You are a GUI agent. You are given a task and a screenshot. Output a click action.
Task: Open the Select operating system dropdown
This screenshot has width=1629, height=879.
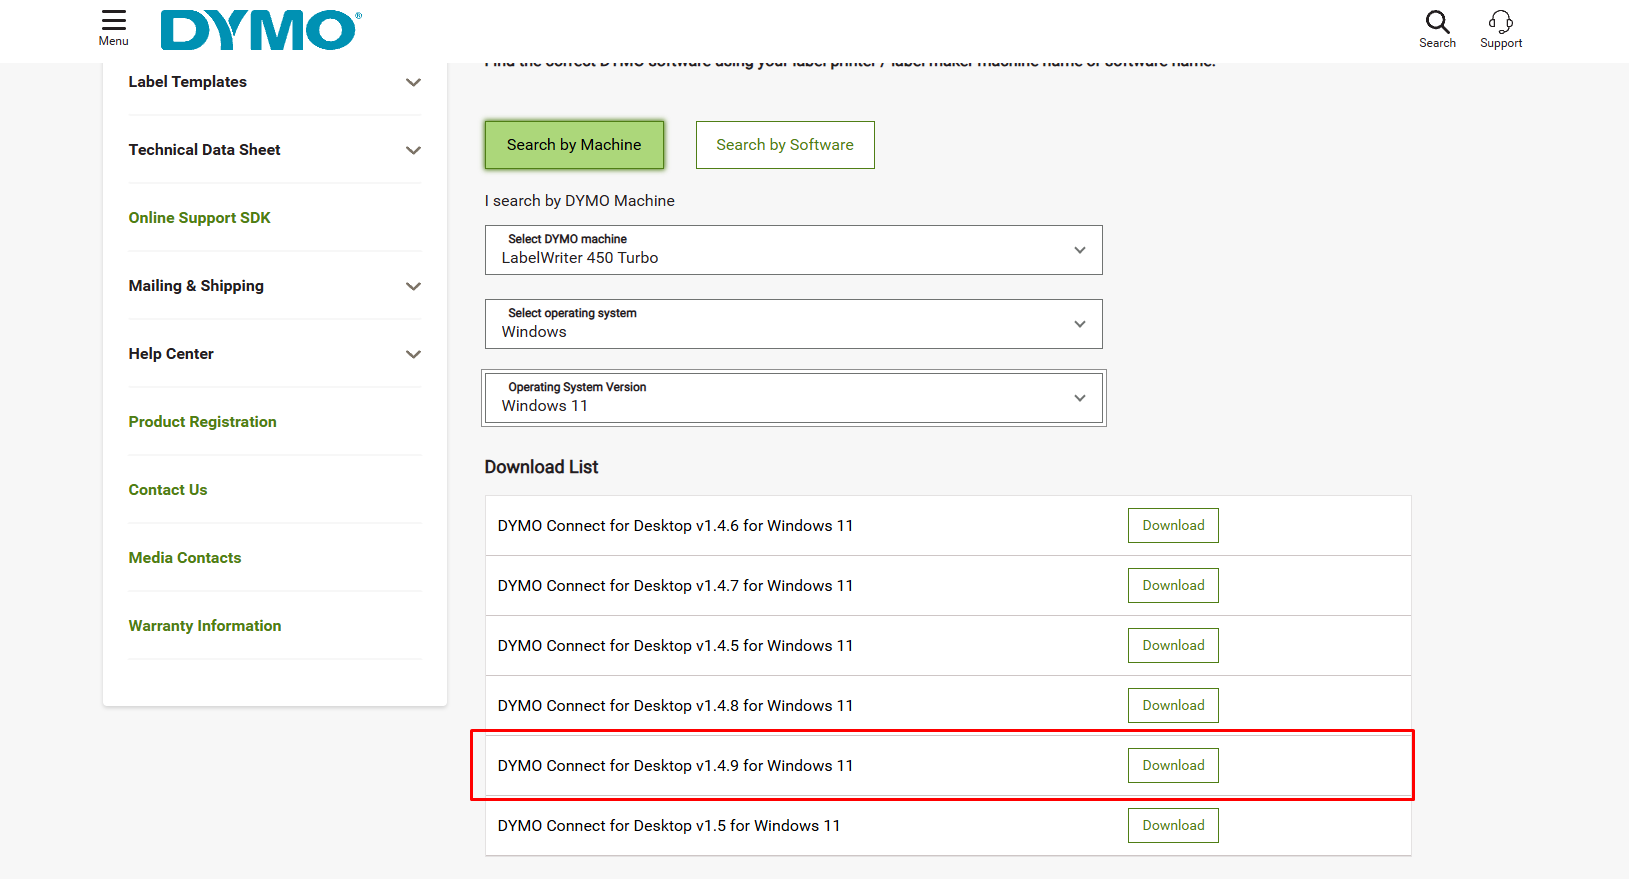(794, 324)
